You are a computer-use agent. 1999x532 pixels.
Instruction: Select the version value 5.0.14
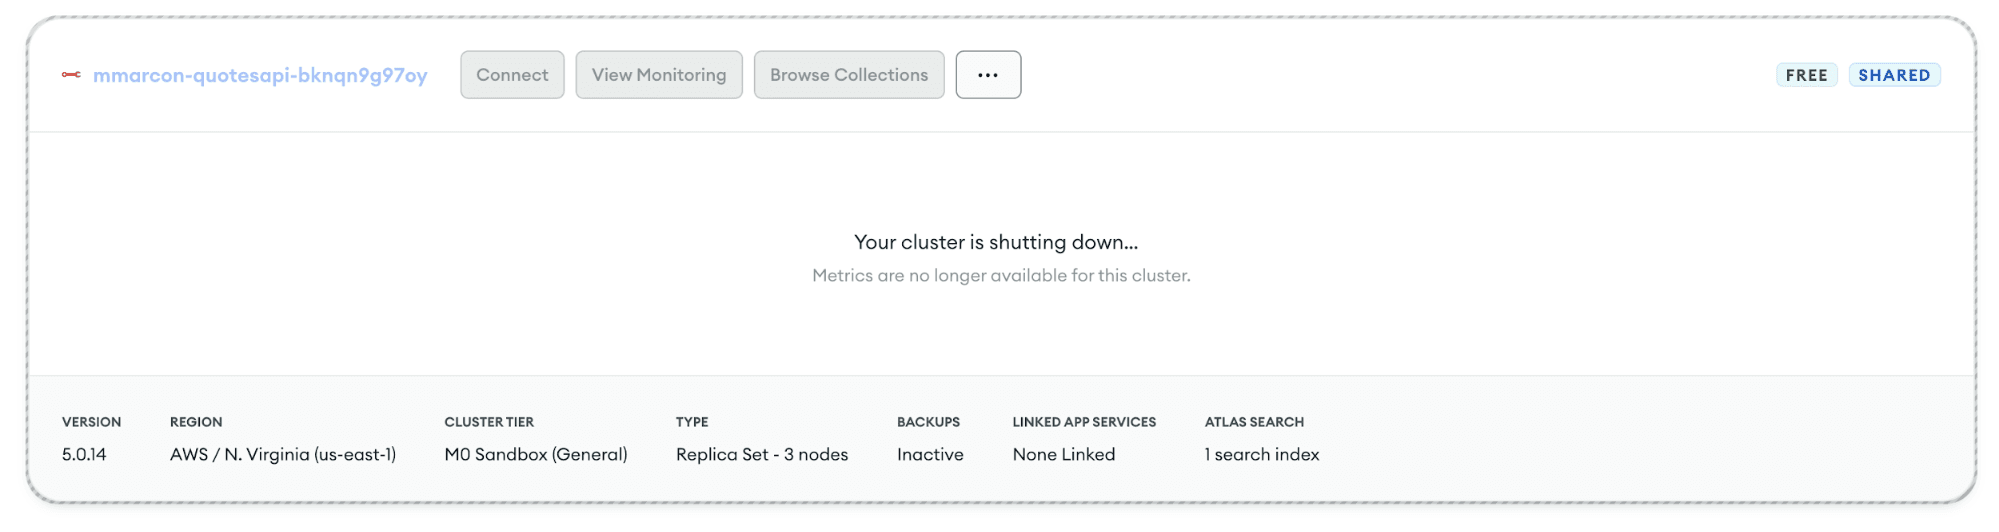click(84, 454)
